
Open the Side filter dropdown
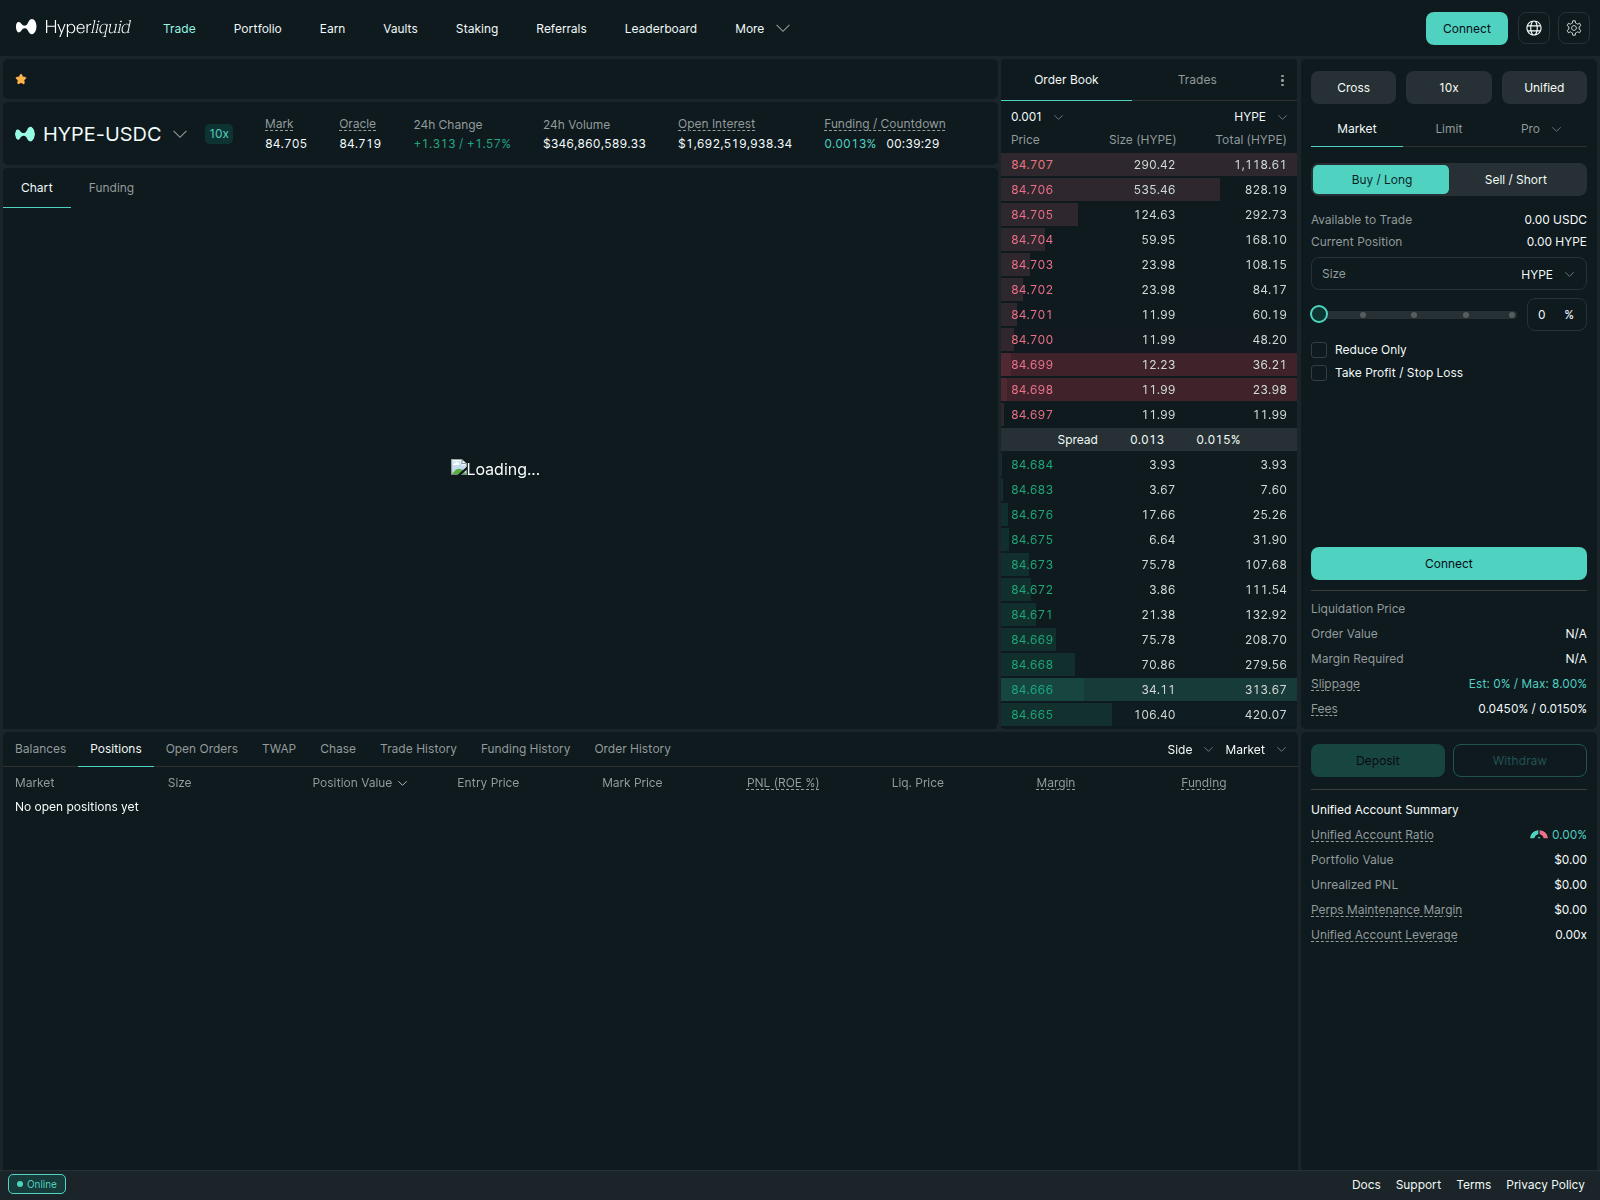[1190, 750]
